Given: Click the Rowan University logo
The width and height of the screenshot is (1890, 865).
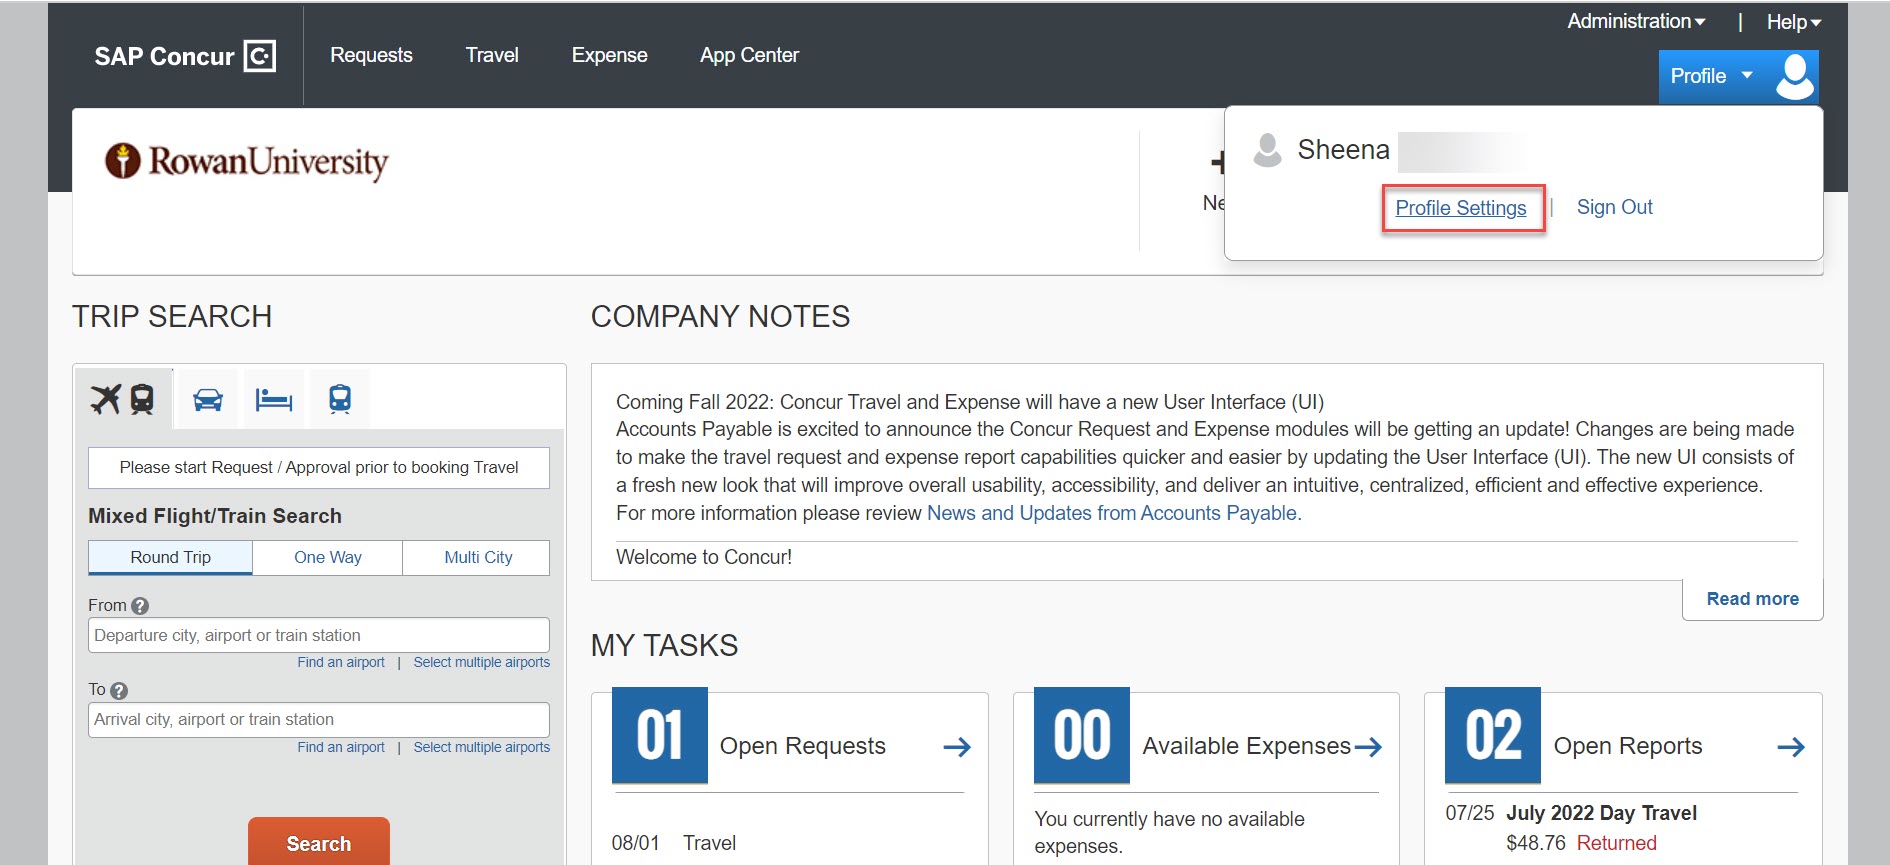Looking at the screenshot, I should (247, 161).
